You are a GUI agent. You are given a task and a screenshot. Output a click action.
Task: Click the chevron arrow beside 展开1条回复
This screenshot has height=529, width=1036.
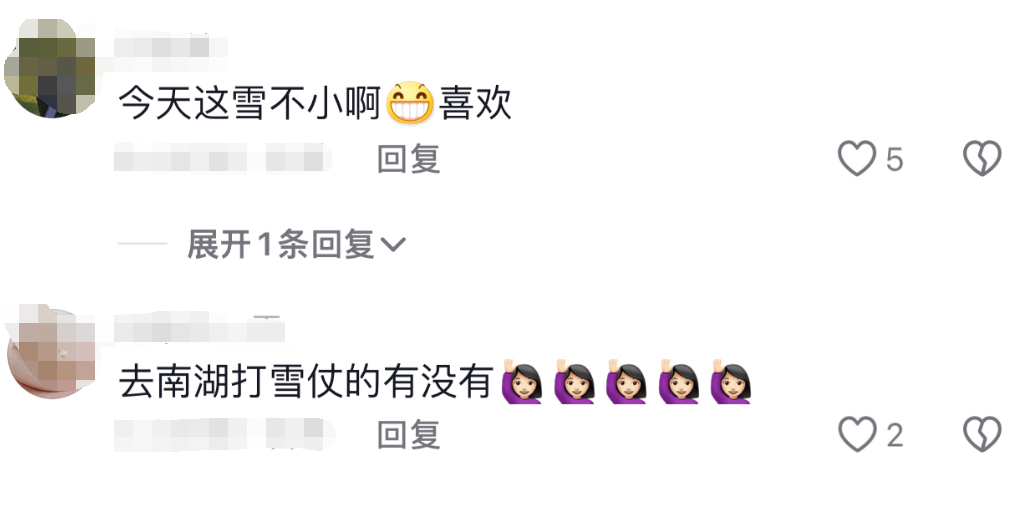pos(393,245)
